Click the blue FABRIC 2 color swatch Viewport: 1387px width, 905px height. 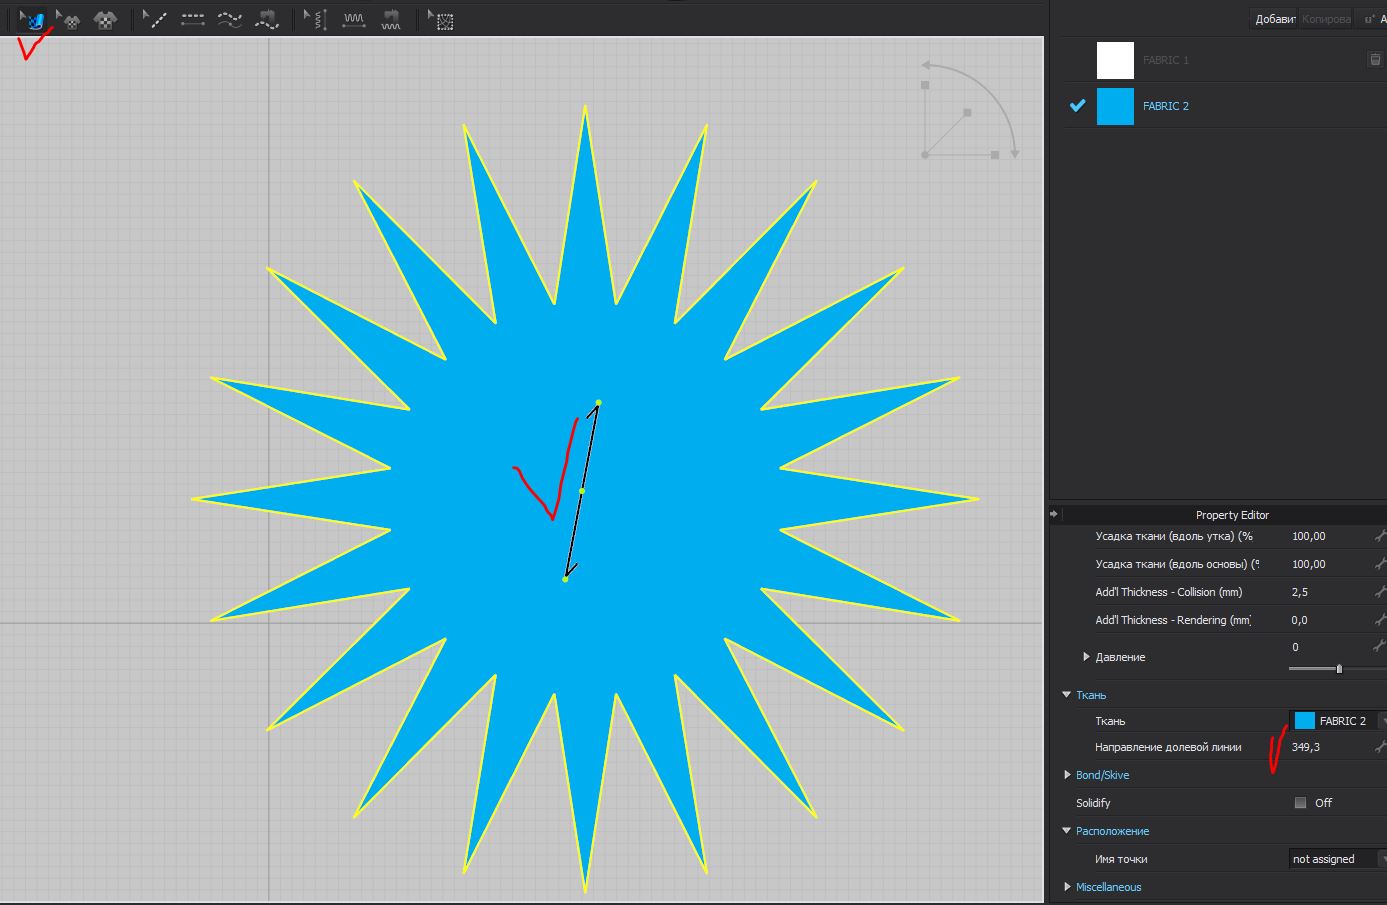[1115, 106]
